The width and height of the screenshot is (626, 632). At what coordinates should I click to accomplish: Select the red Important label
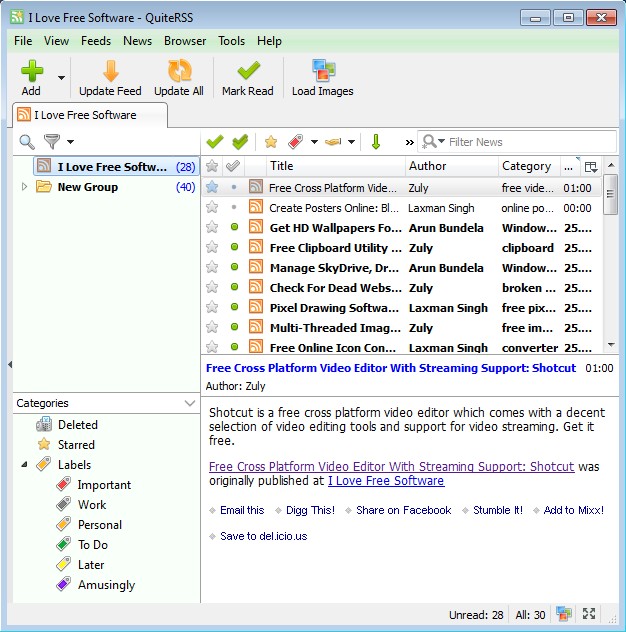pyautogui.click(x=104, y=485)
